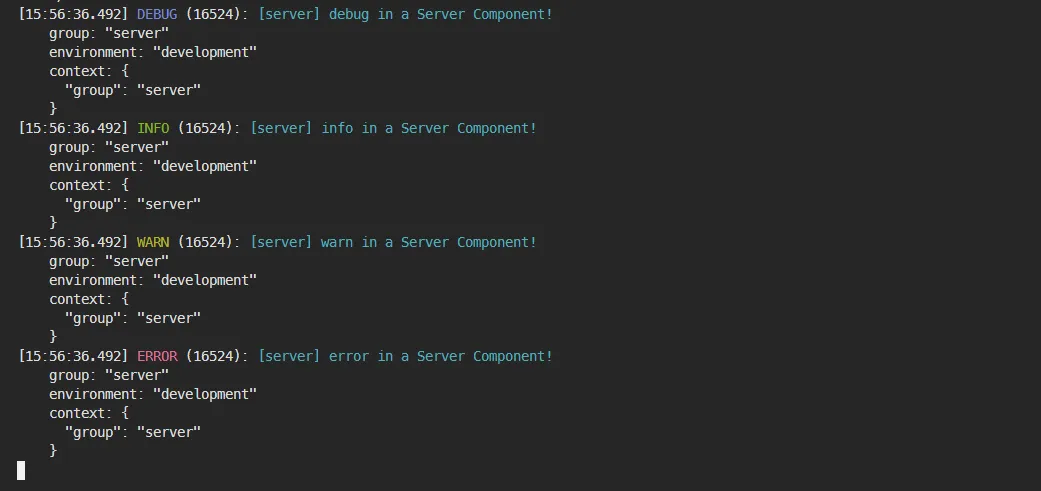
Task: Click 'environment: "development"' under the ERROR entry
Action: pos(153,394)
